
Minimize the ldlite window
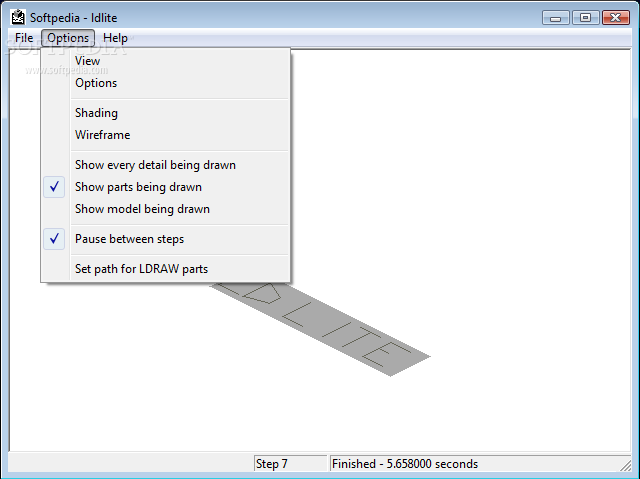pos(556,18)
